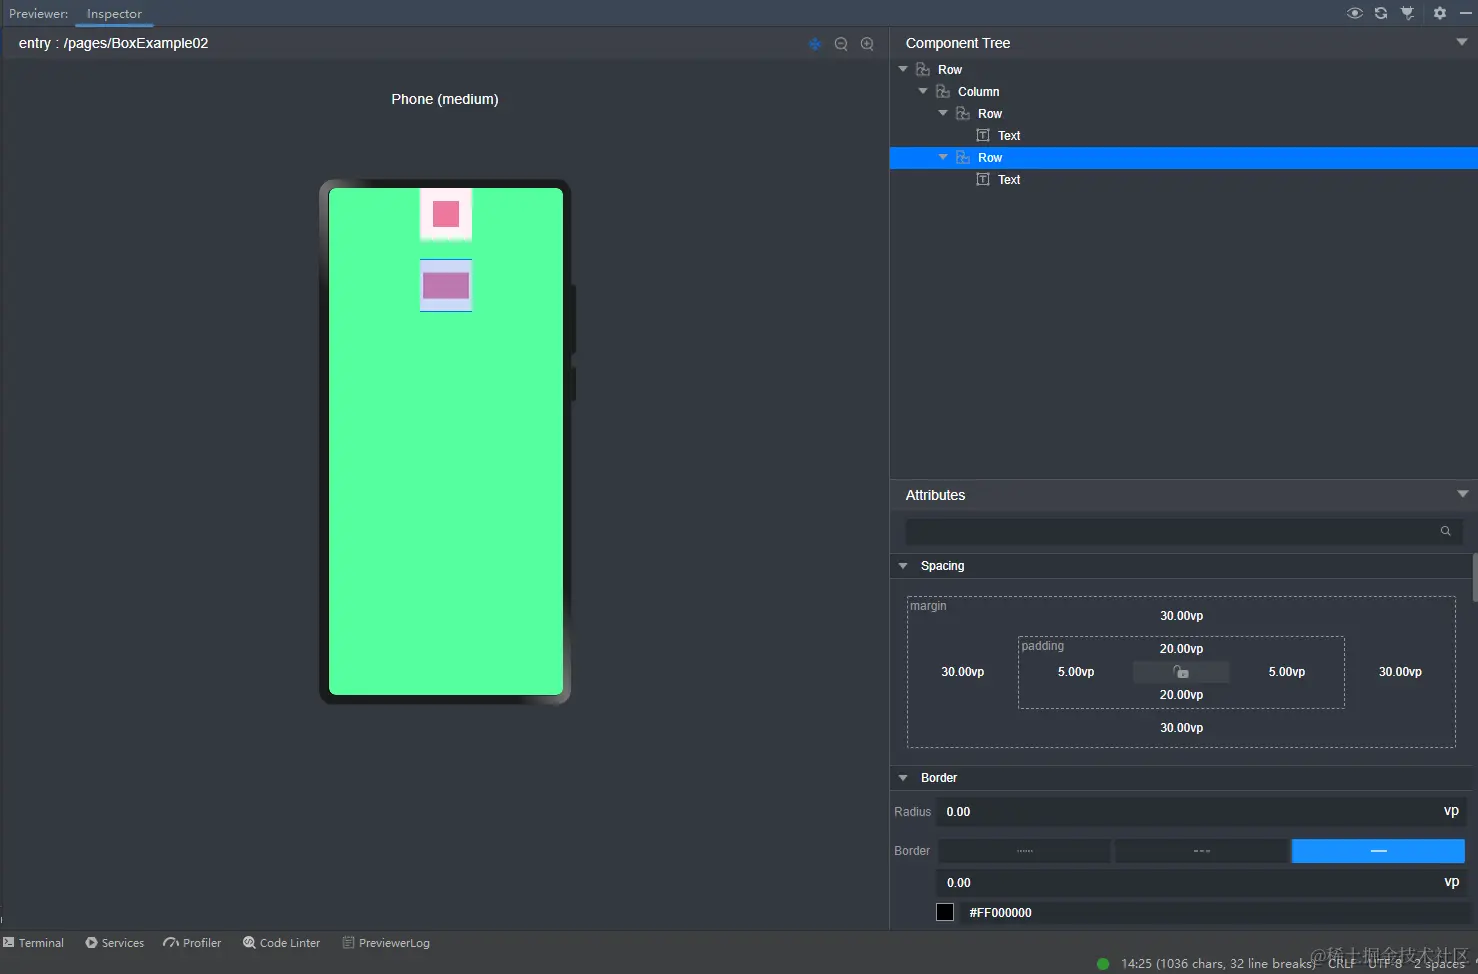The height and width of the screenshot is (974, 1478).
Task: Click the second Text component icon
Action: [983, 180]
